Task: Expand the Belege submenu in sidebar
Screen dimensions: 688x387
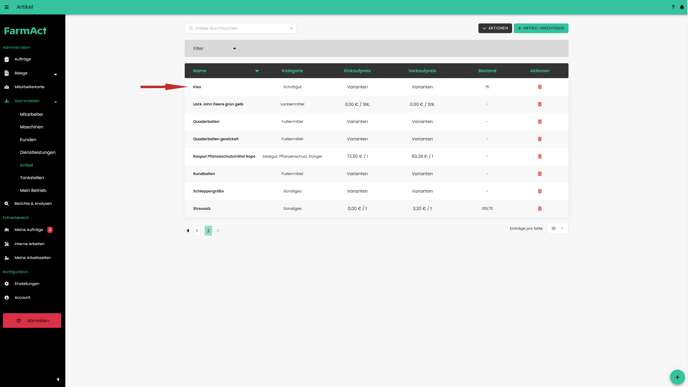Action: [55, 74]
